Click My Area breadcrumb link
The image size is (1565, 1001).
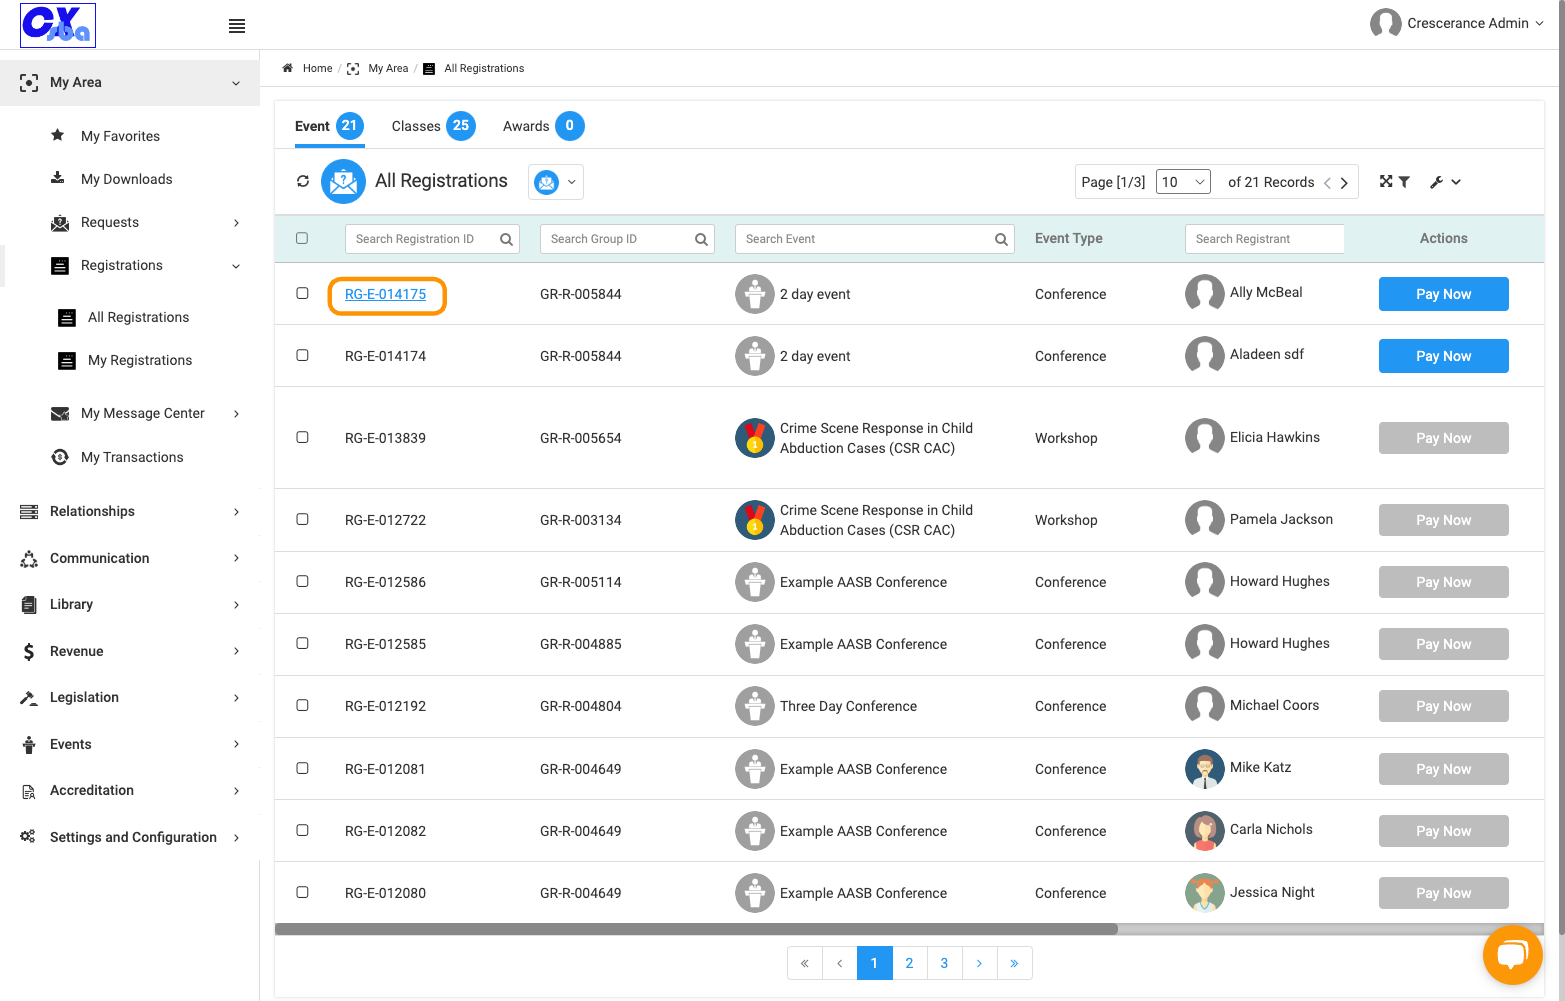[x=388, y=68]
